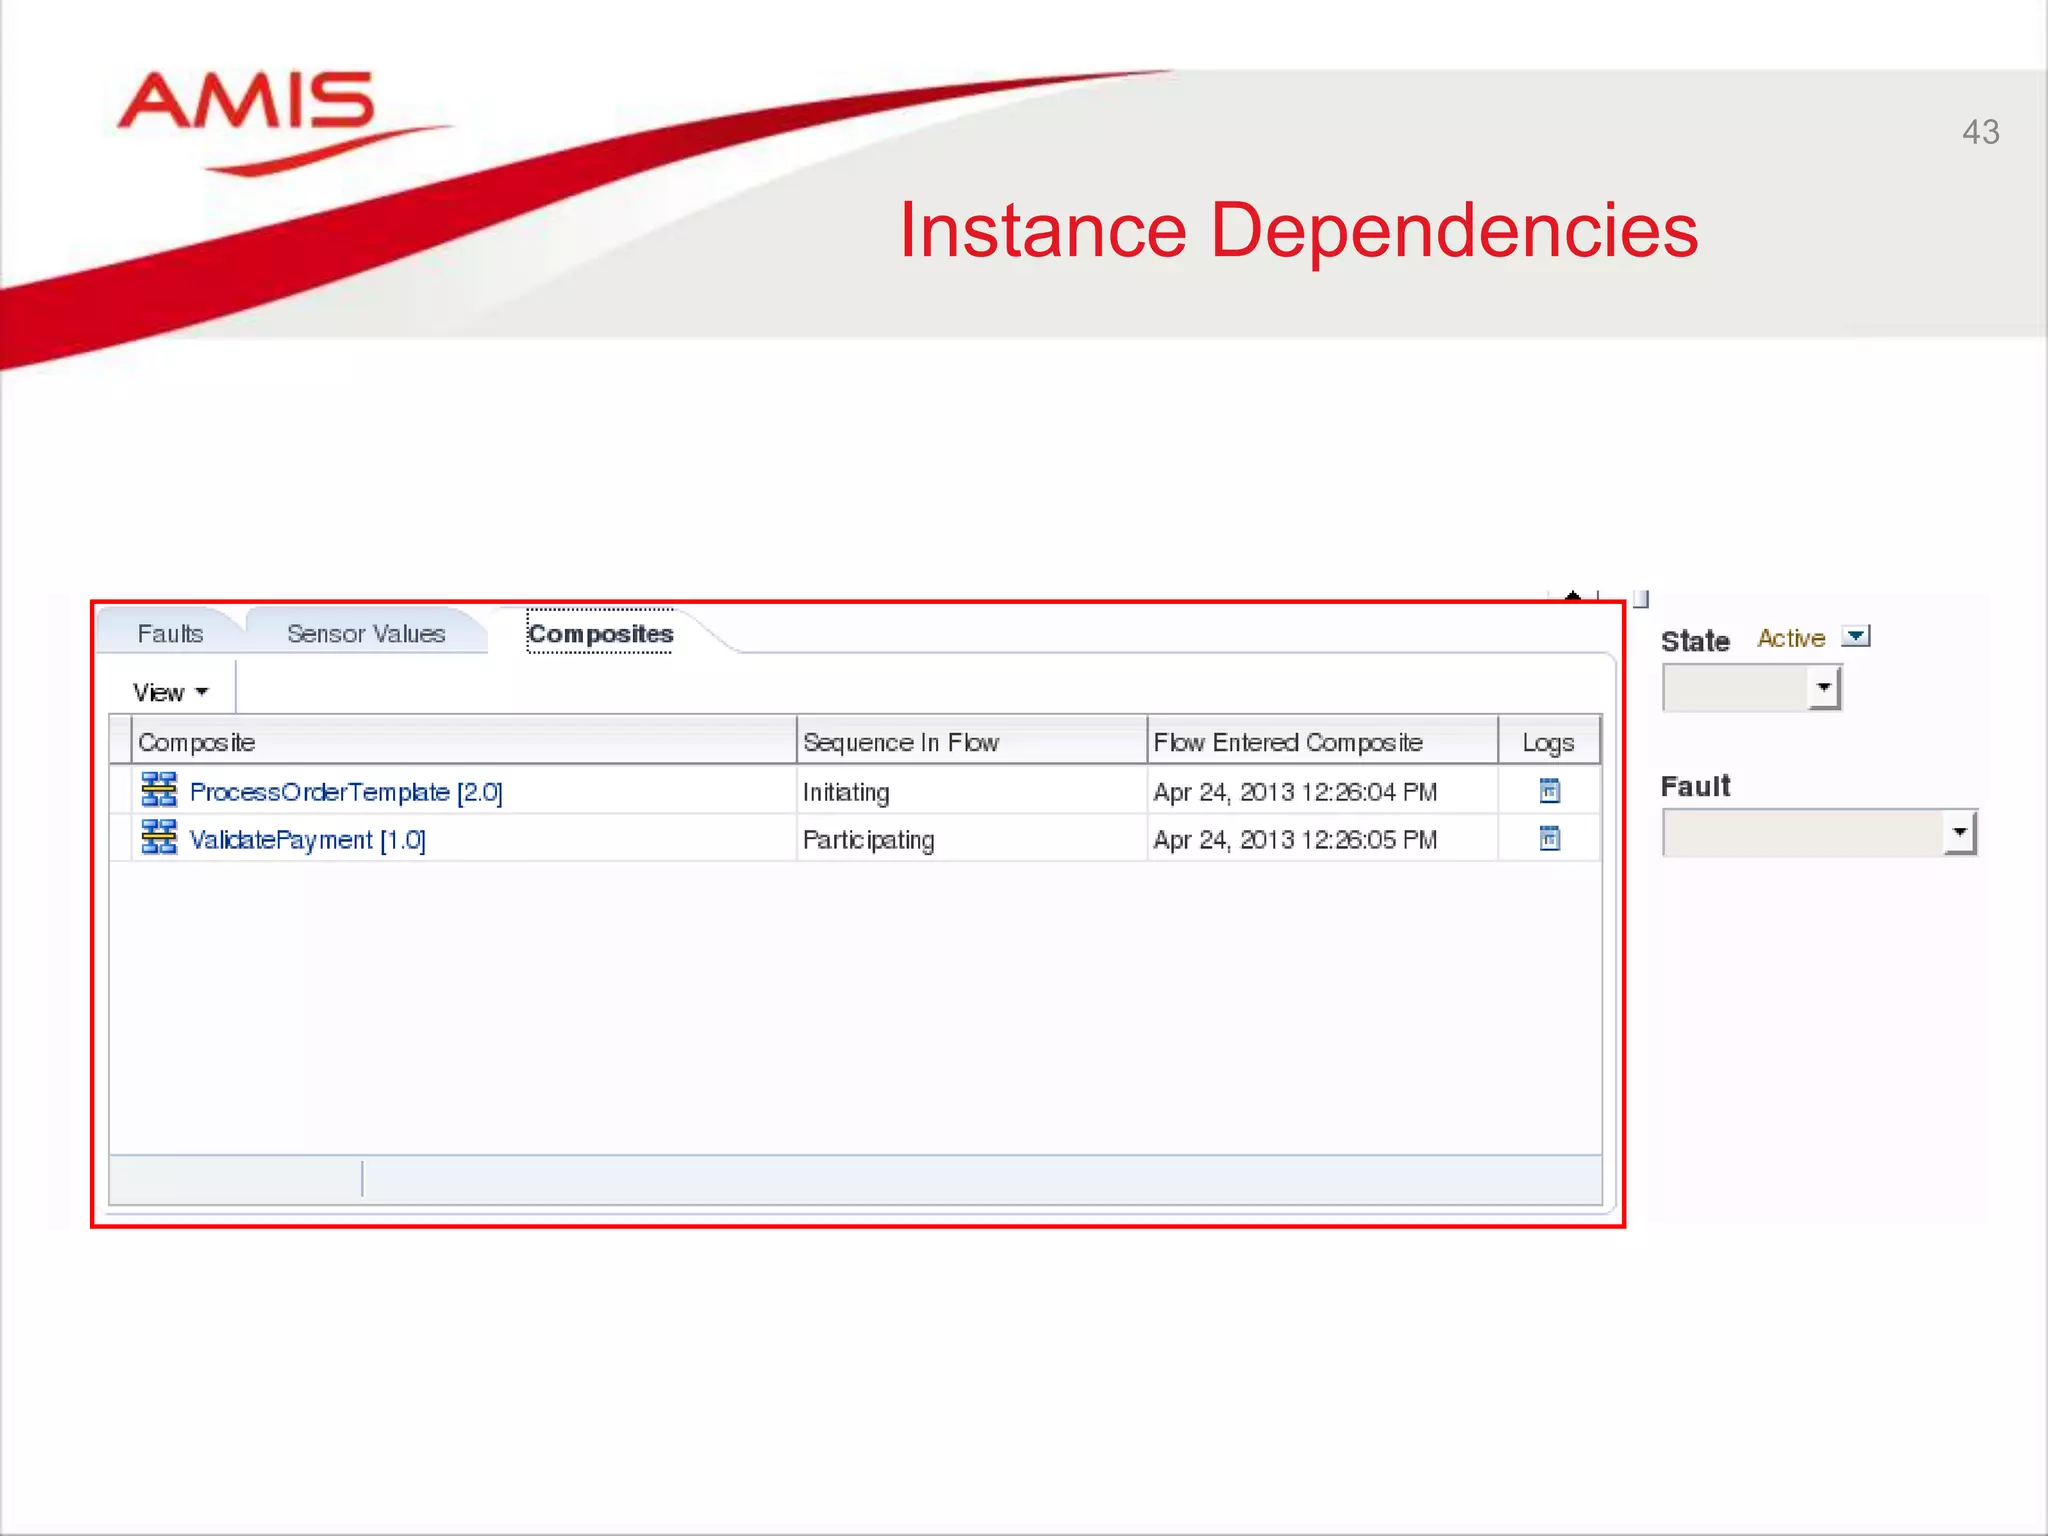Open the ProcessOrderTemplate logs icon

[x=1549, y=791]
